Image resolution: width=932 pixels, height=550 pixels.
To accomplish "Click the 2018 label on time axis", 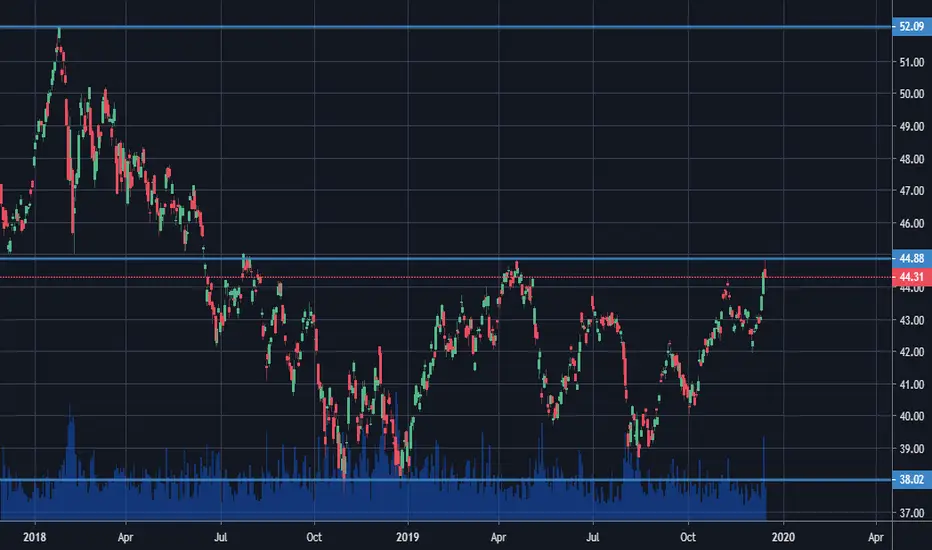I will click(34, 538).
